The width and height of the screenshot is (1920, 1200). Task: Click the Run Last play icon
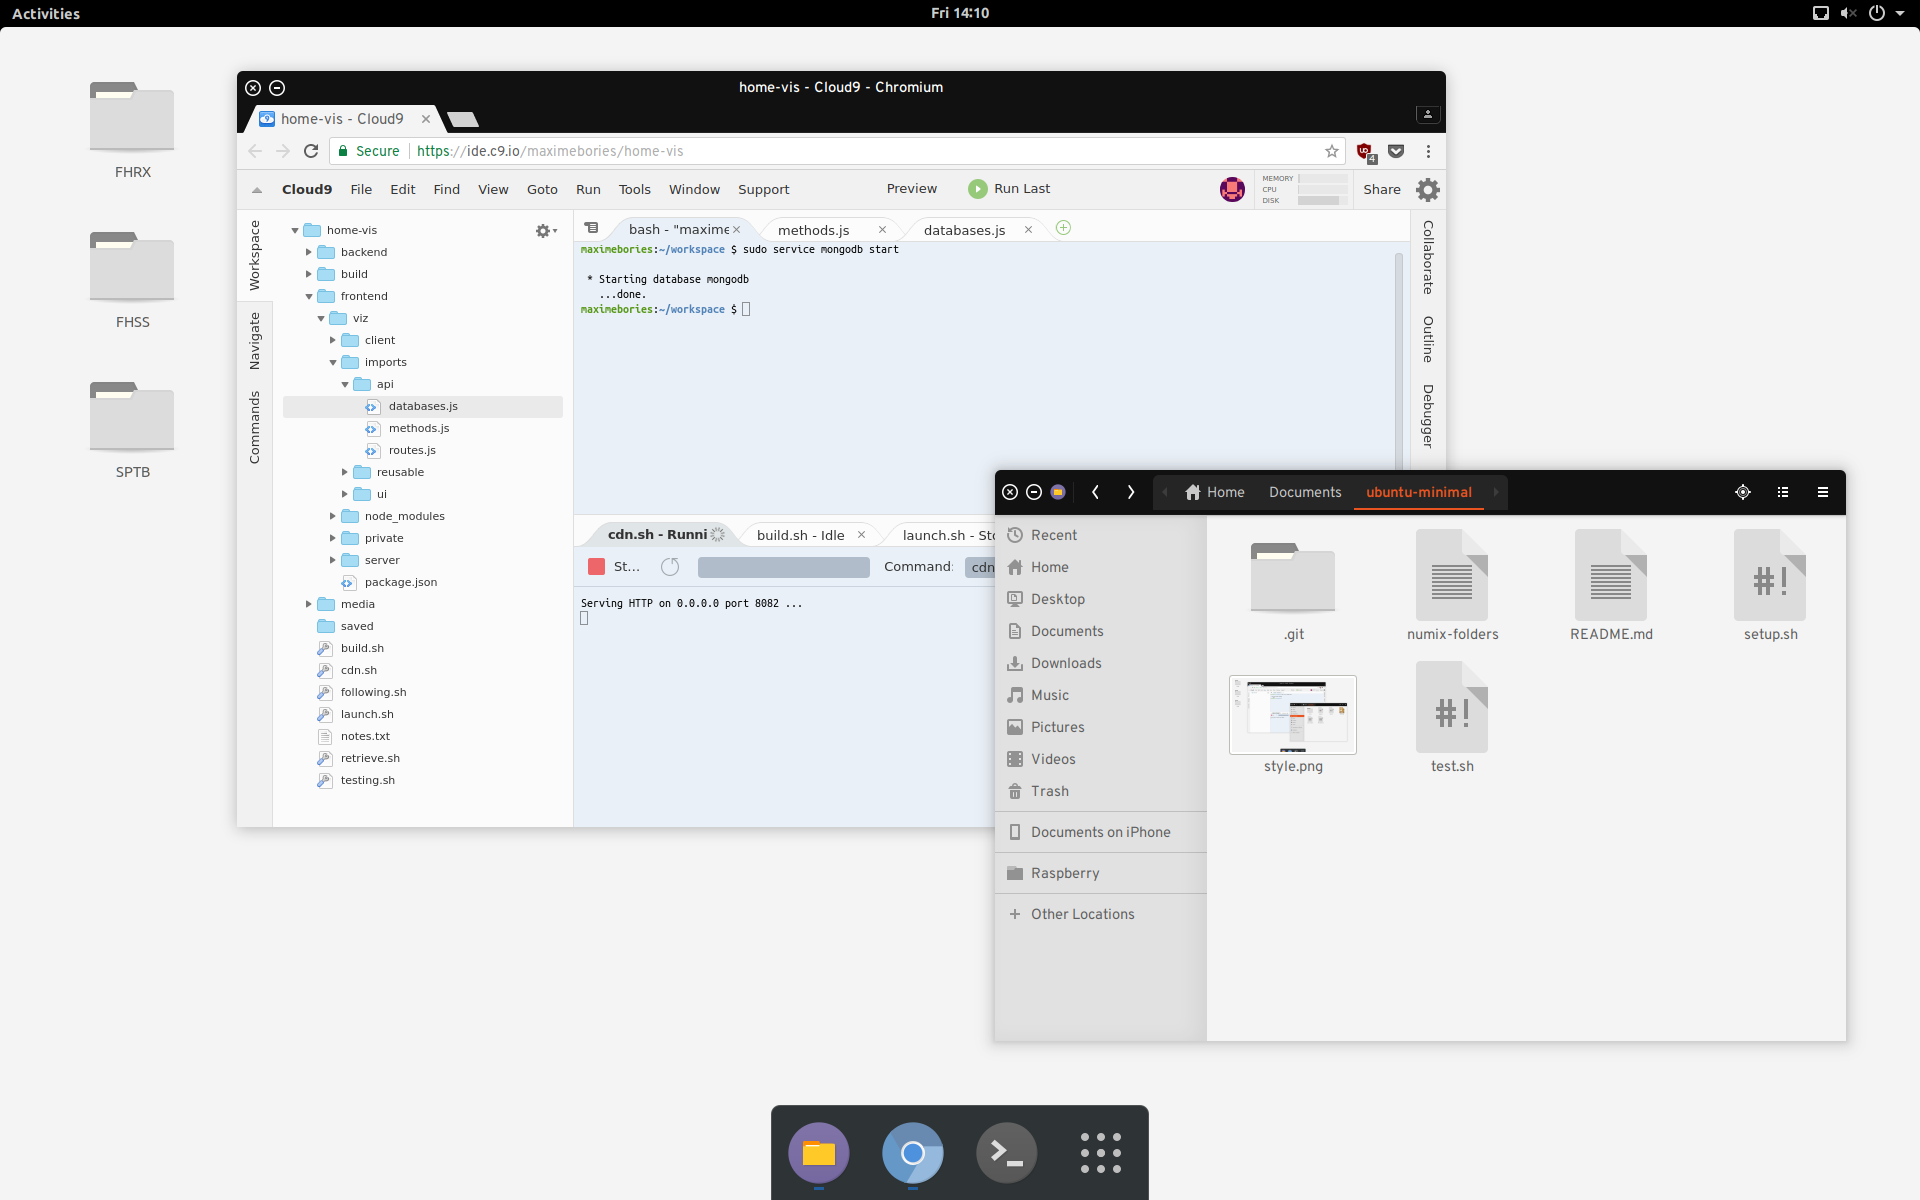click(x=977, y=189)
